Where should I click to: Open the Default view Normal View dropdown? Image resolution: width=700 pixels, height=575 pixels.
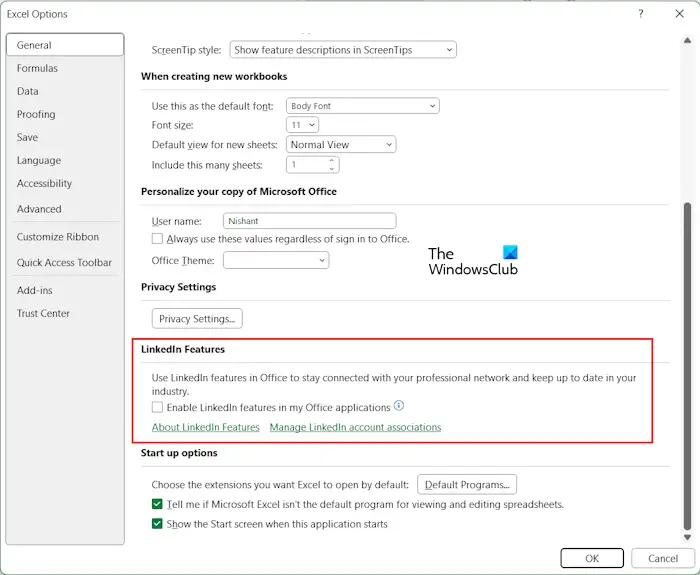coord(341,145)
